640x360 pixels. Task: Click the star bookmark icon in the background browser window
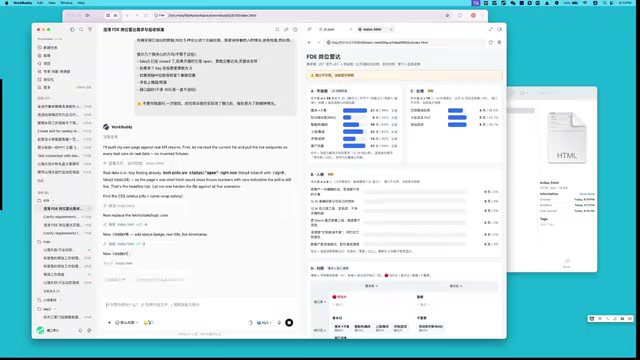pyautogui.click(x=447, y=16)
